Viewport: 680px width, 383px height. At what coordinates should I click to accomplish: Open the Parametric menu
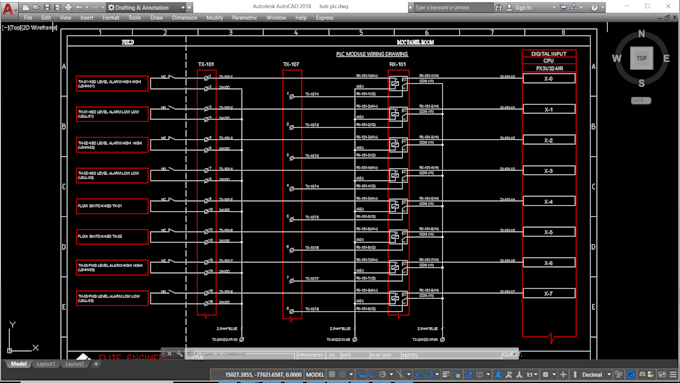coord(245,18)
